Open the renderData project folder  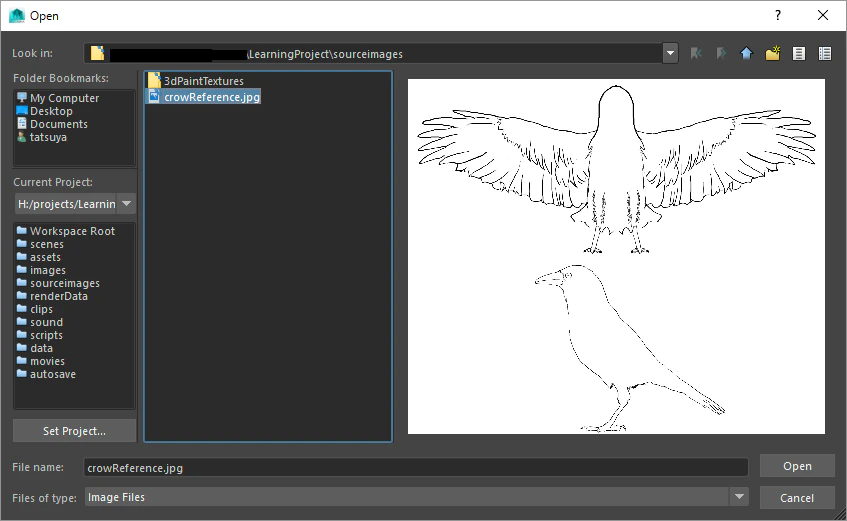coord(52,296)
